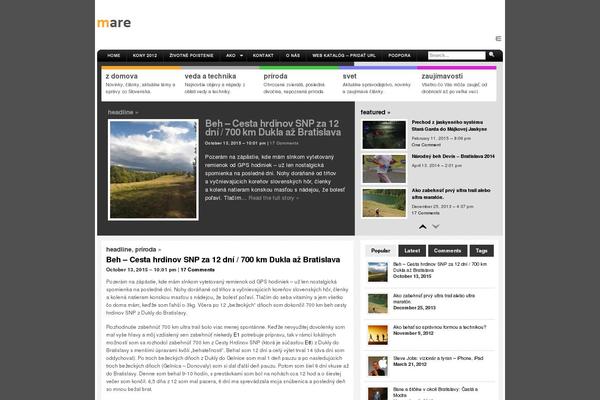Show previous featured posts with up arrow
Viewport: 600px width, 400px height.
click(422, 227)
